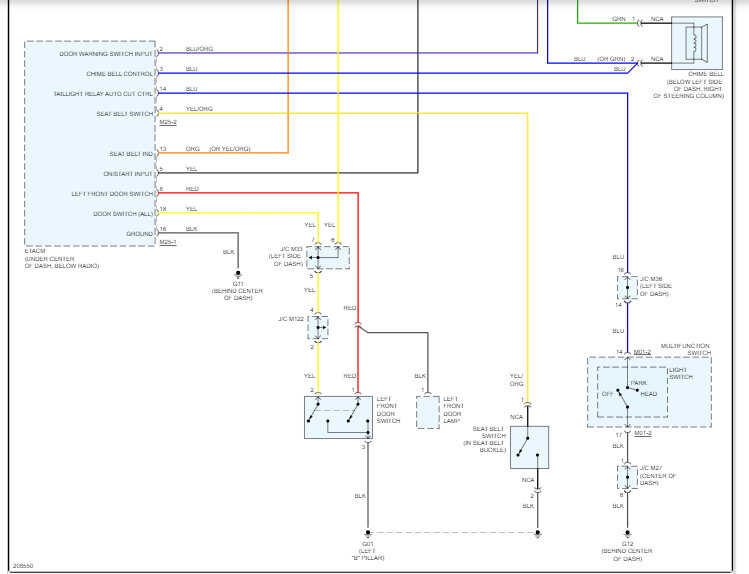
Task: Click the ON/START INPUT label
Action: point(128,174)
